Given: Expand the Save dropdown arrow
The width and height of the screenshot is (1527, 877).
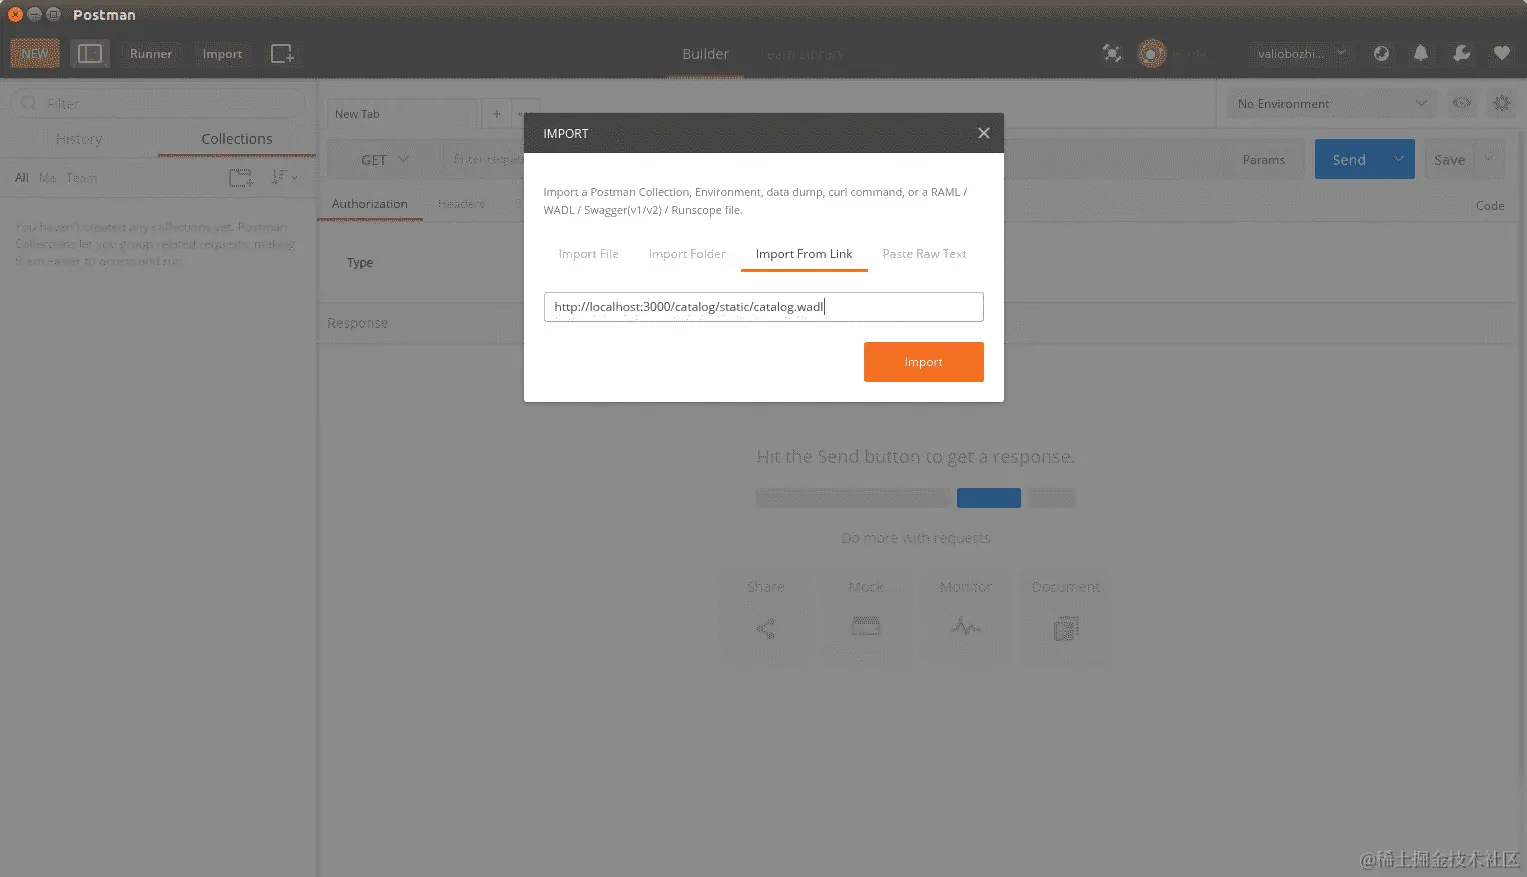Looking at the screenshot, I should 1489,160.
